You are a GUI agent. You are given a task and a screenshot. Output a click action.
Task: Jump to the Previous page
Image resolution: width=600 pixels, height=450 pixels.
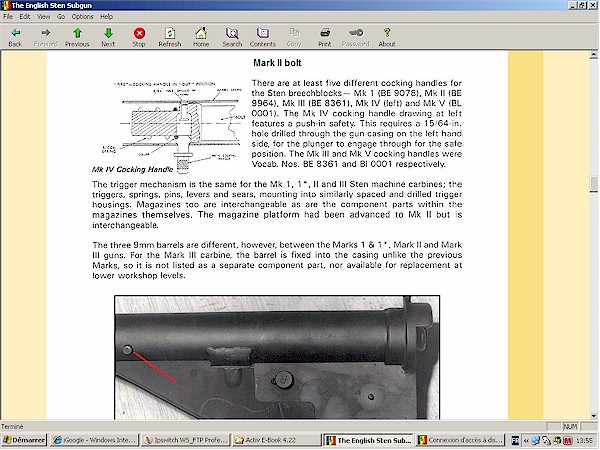pos(77,37)
